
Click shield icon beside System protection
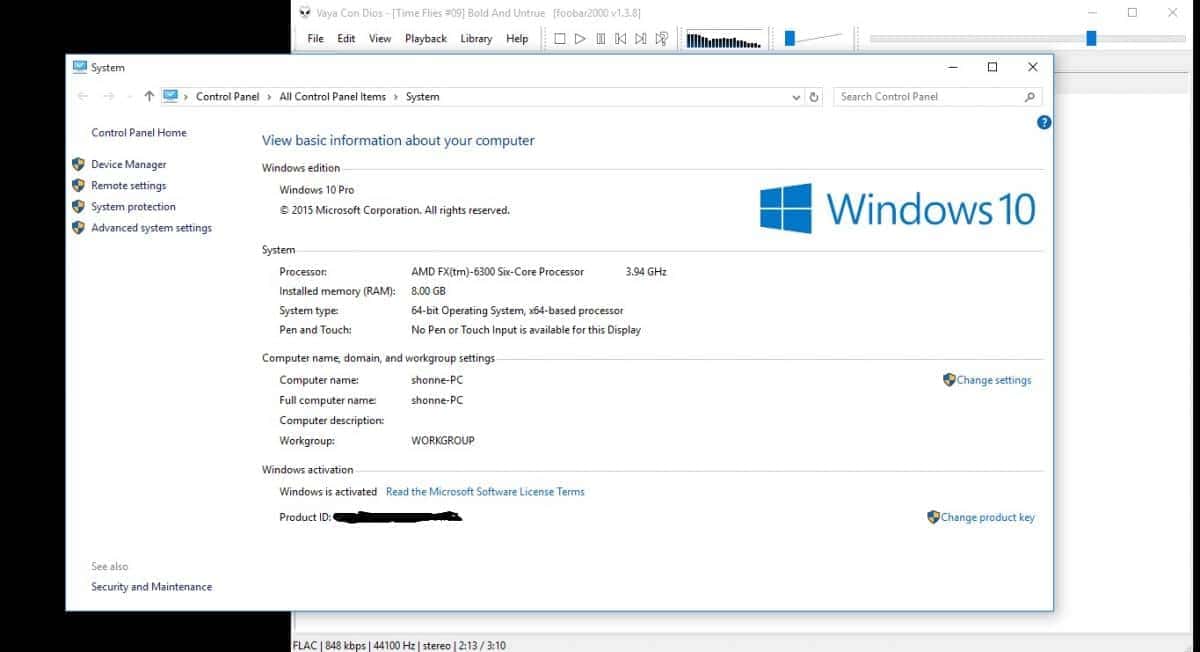click(x=78, y=206)
